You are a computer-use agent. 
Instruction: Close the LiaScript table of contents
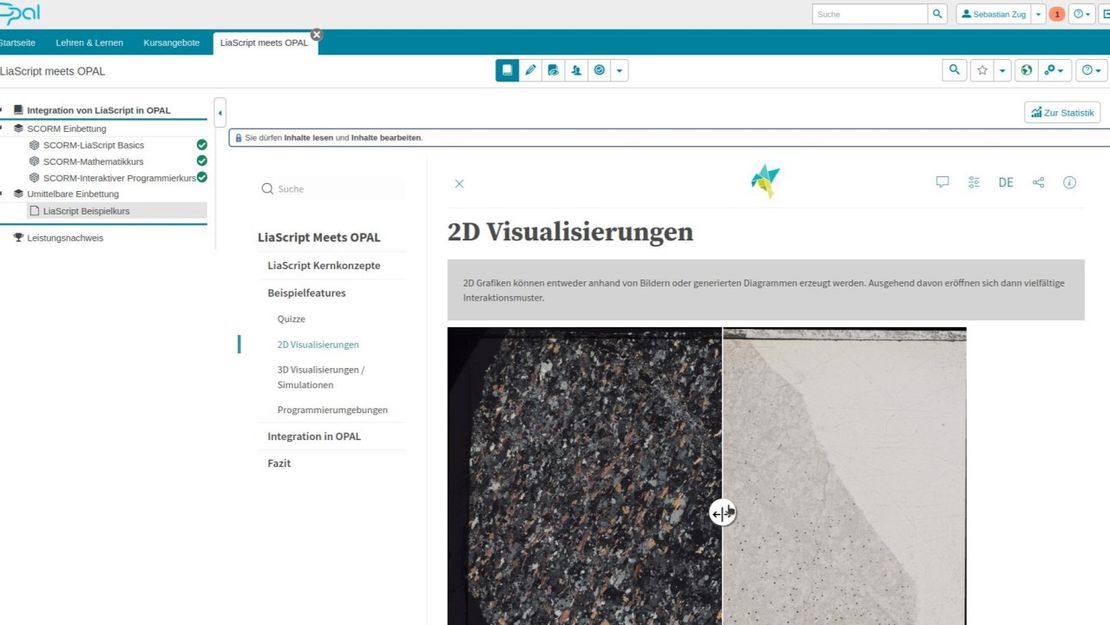click(x=459, y=184)
